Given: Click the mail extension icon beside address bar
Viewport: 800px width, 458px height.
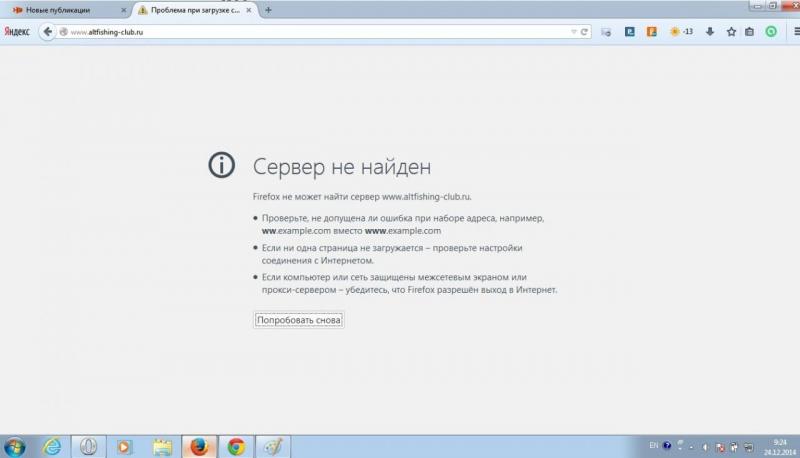Looking at the screenshot, I should point(606,32).
